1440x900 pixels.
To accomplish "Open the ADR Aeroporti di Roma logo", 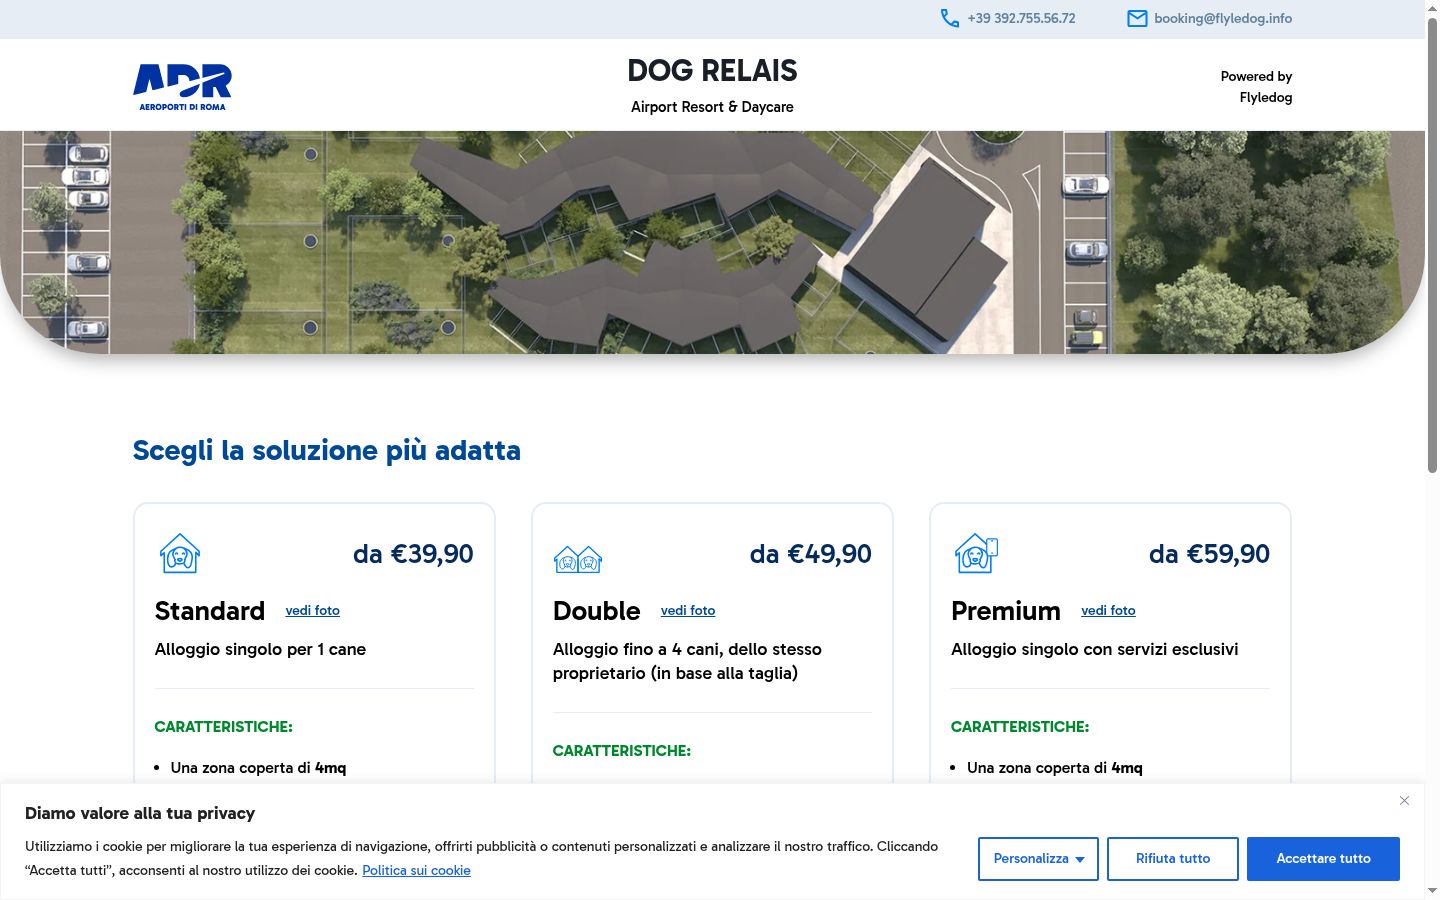I will [183, 87].
